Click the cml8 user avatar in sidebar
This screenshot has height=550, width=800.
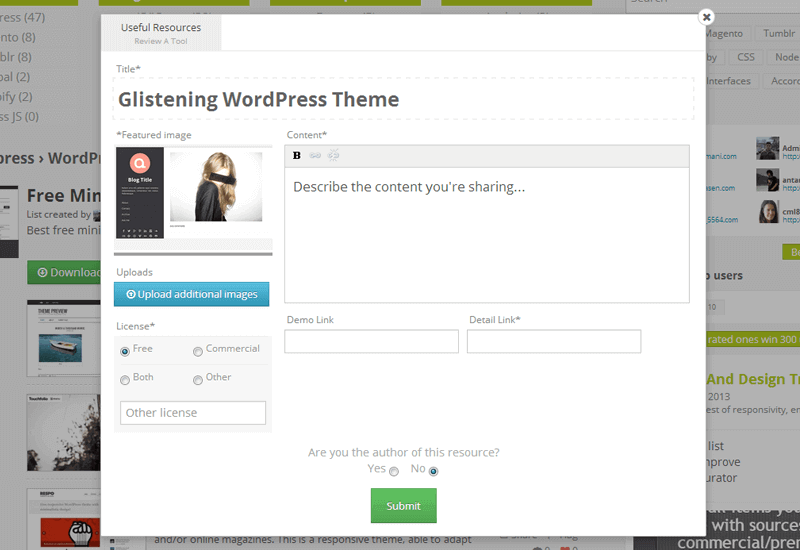(x=767, y=212)
